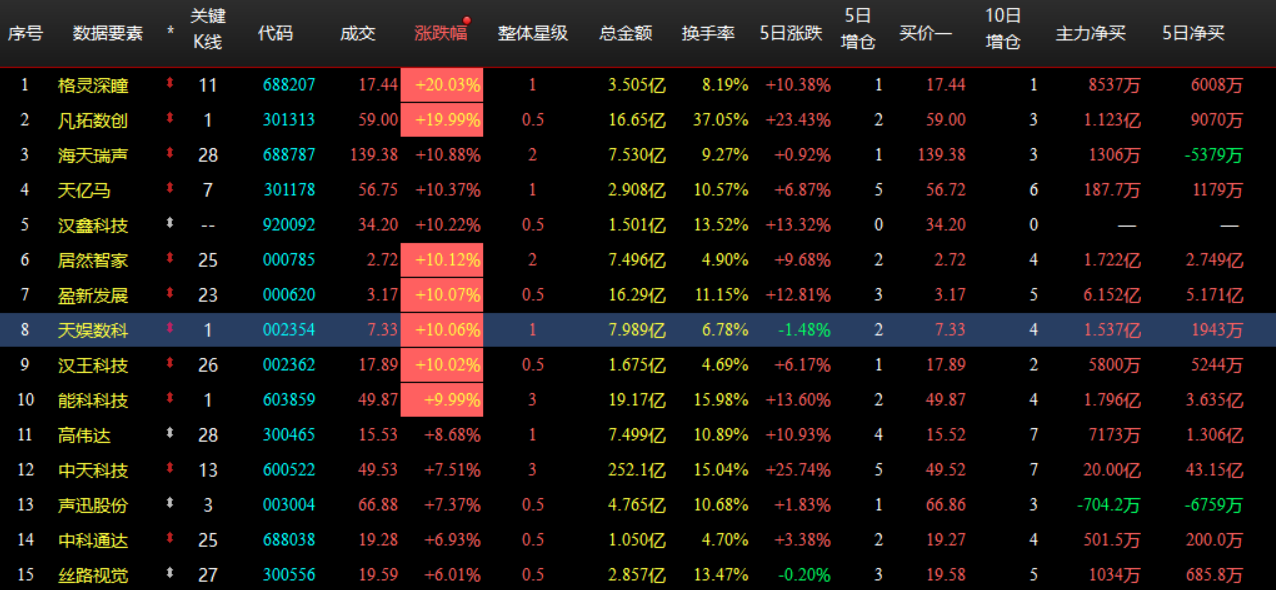
Task: Click the marker icon beside 盈新发展
Action: (169, 294)
